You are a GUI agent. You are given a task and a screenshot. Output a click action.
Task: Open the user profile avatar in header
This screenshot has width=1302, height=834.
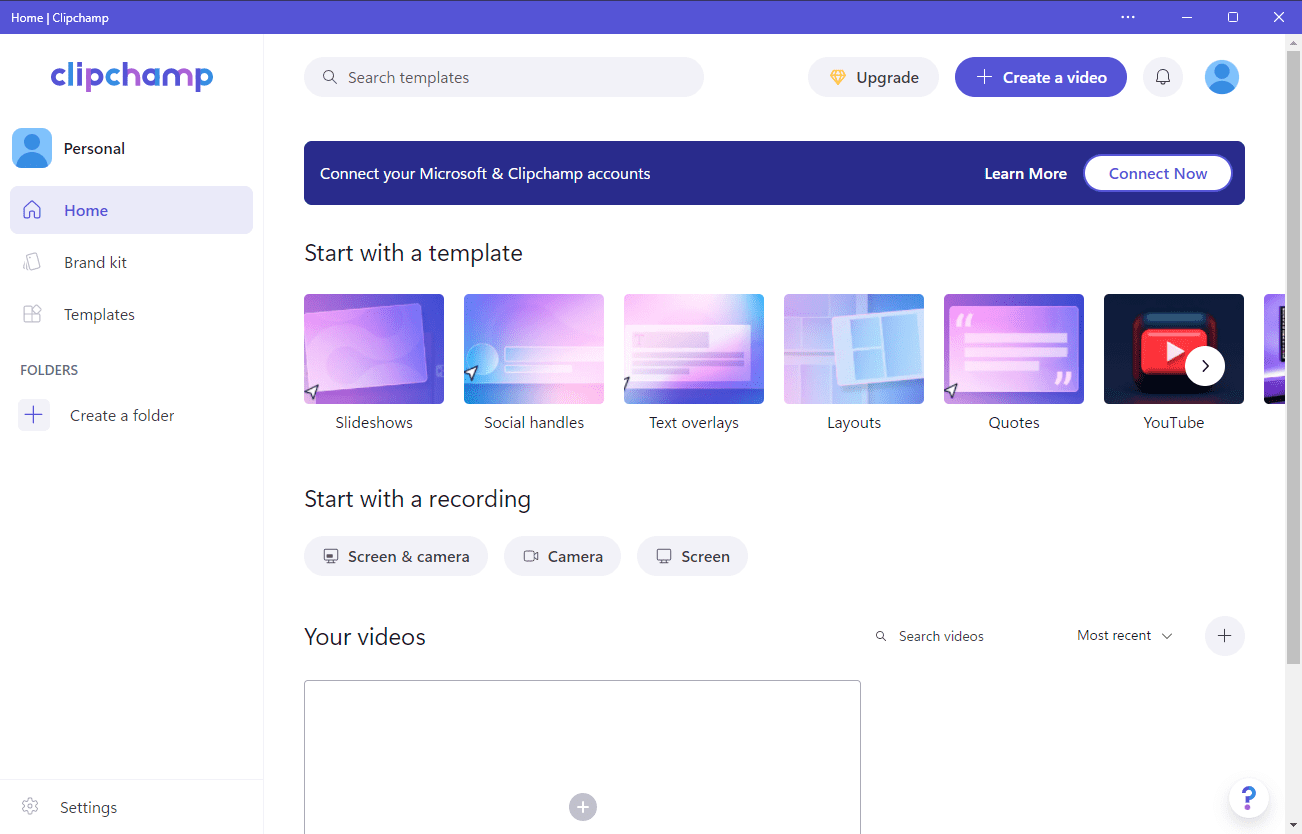1221,77
